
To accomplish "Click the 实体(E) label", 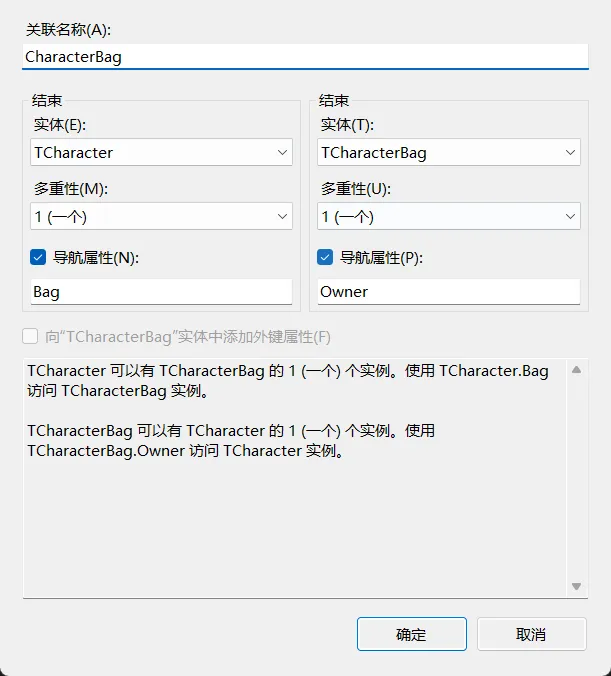I will tap(60, 124).
